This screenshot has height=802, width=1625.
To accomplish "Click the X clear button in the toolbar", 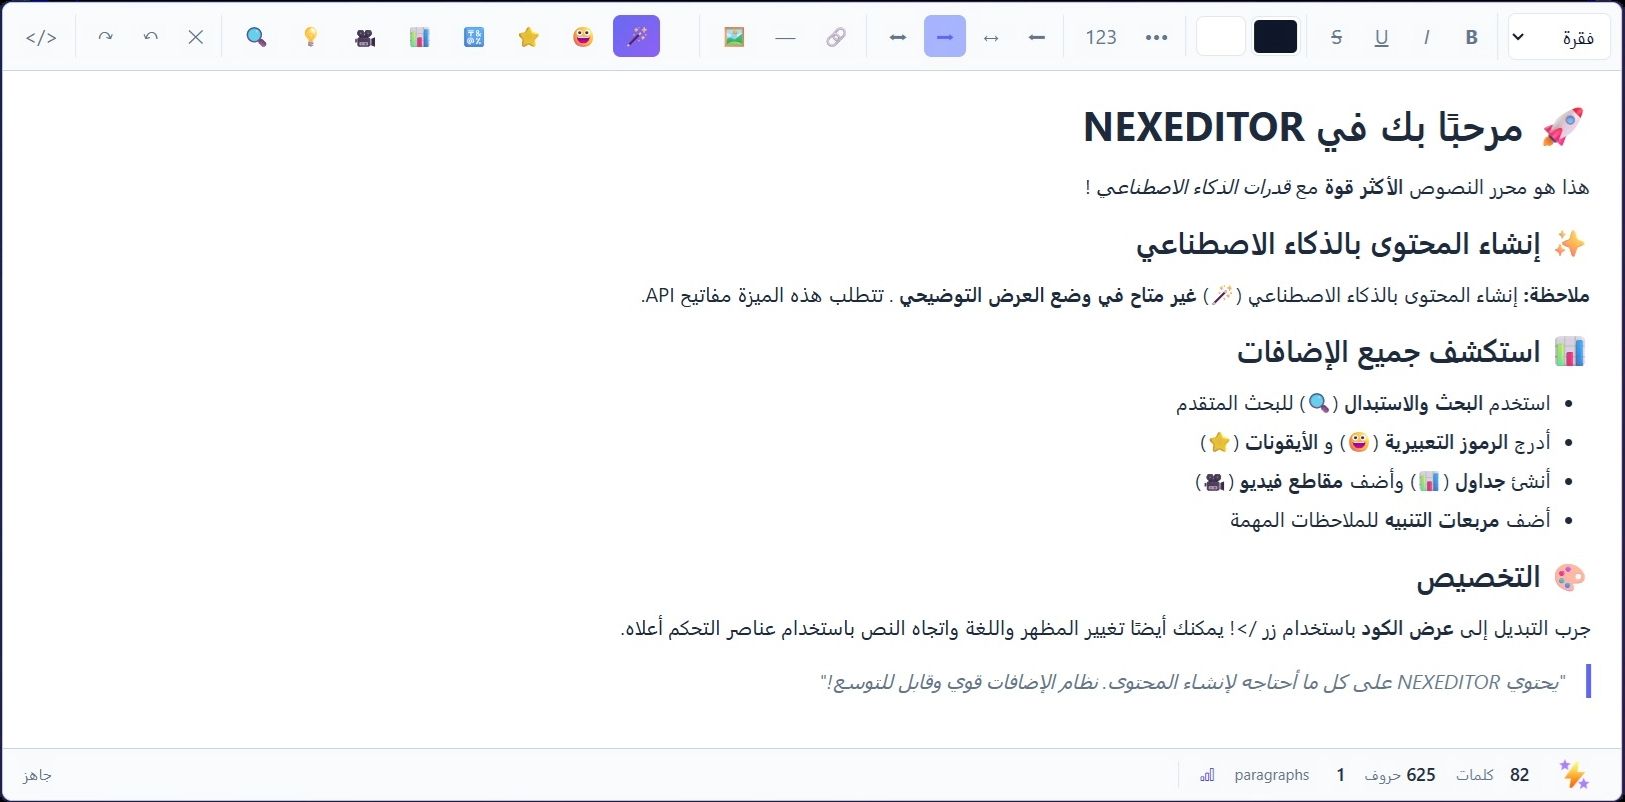I will tap(196, 38).
